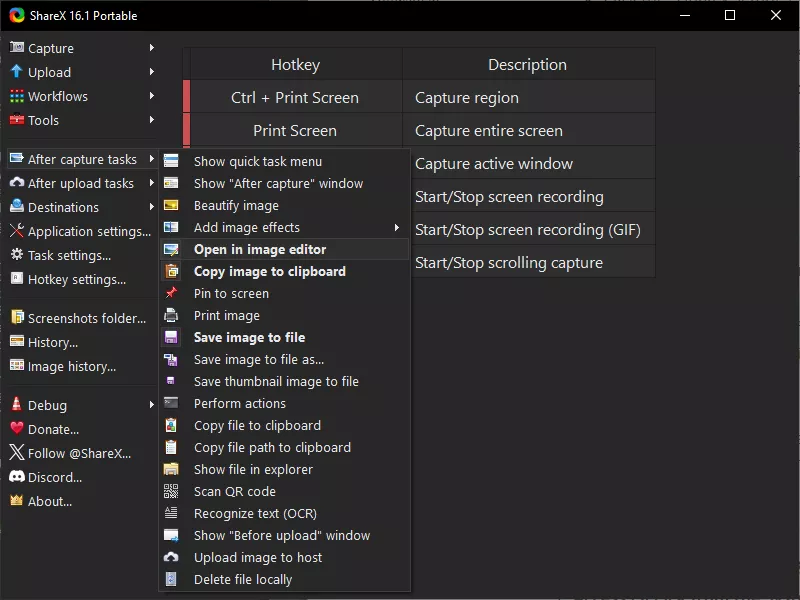Select Copy file to clipboard entry
Viewport: 800px width, 600px height.
[285, 425]
